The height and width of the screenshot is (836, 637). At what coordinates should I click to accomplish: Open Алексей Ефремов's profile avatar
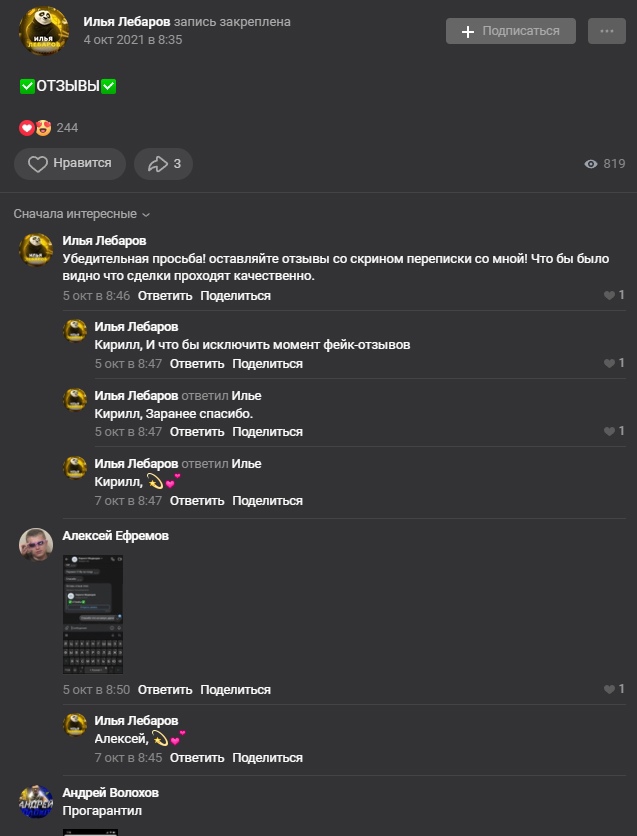point(36,544)
